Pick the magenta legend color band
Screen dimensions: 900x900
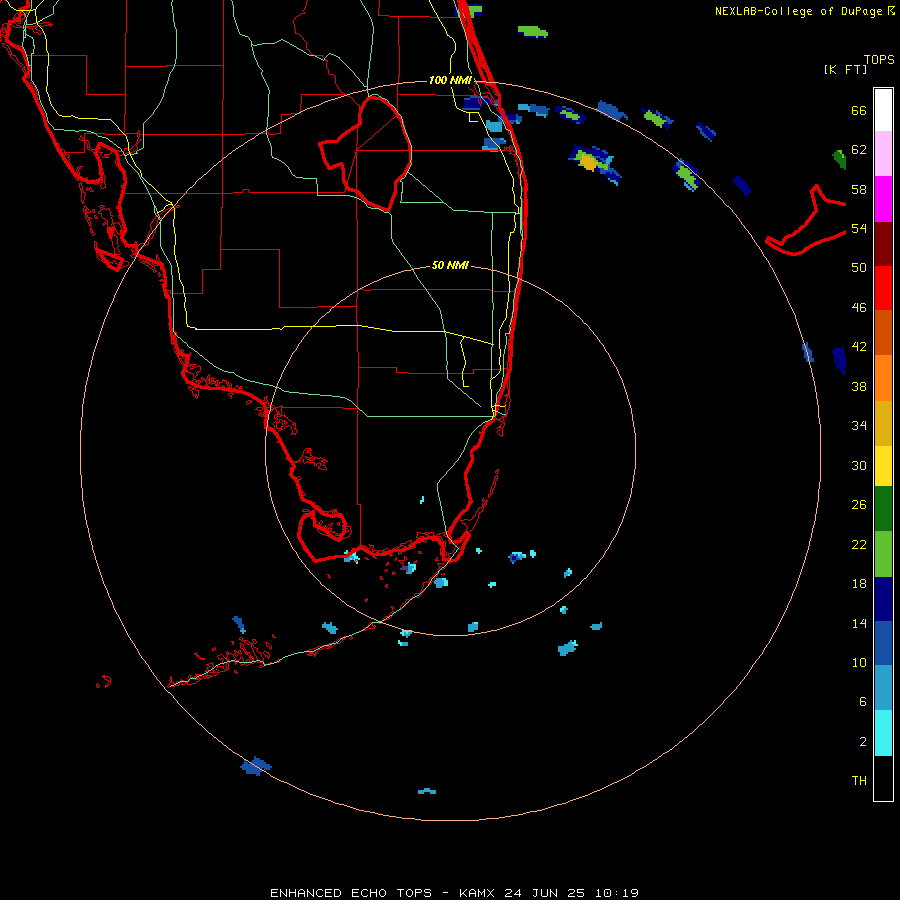pos(883,199)
